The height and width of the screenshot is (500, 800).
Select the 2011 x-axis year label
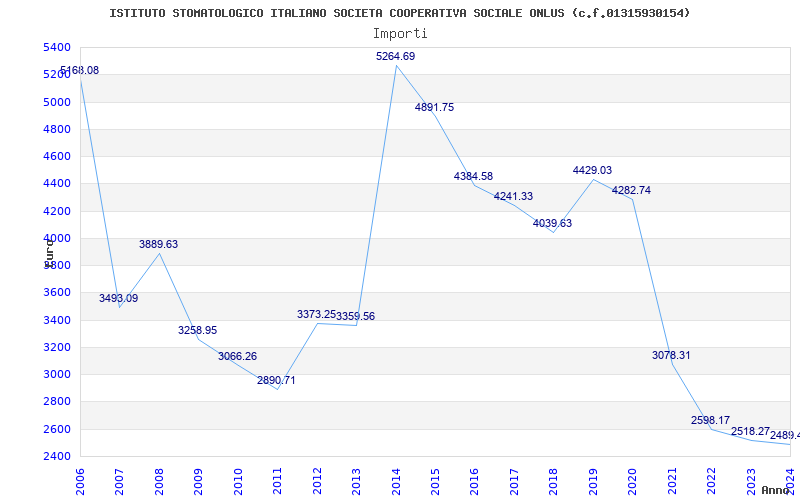point(277,482)
